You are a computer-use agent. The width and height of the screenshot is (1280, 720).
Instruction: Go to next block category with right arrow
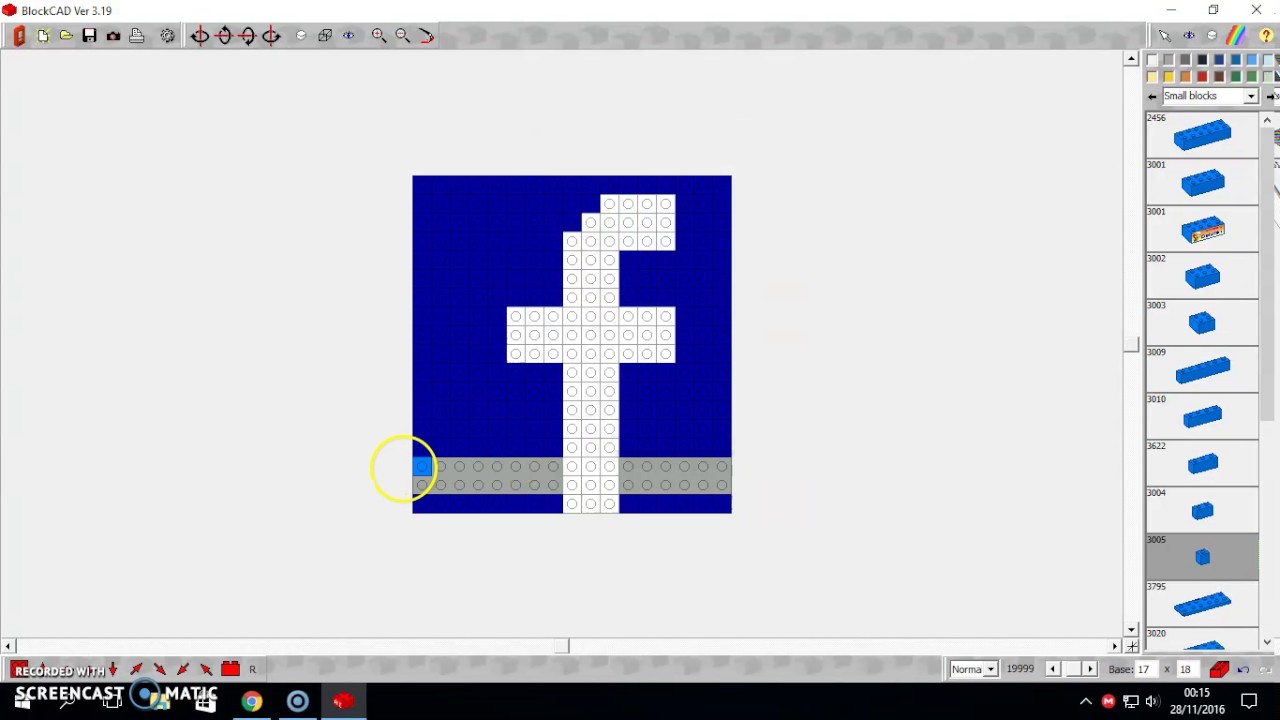tap(1270, 96)
